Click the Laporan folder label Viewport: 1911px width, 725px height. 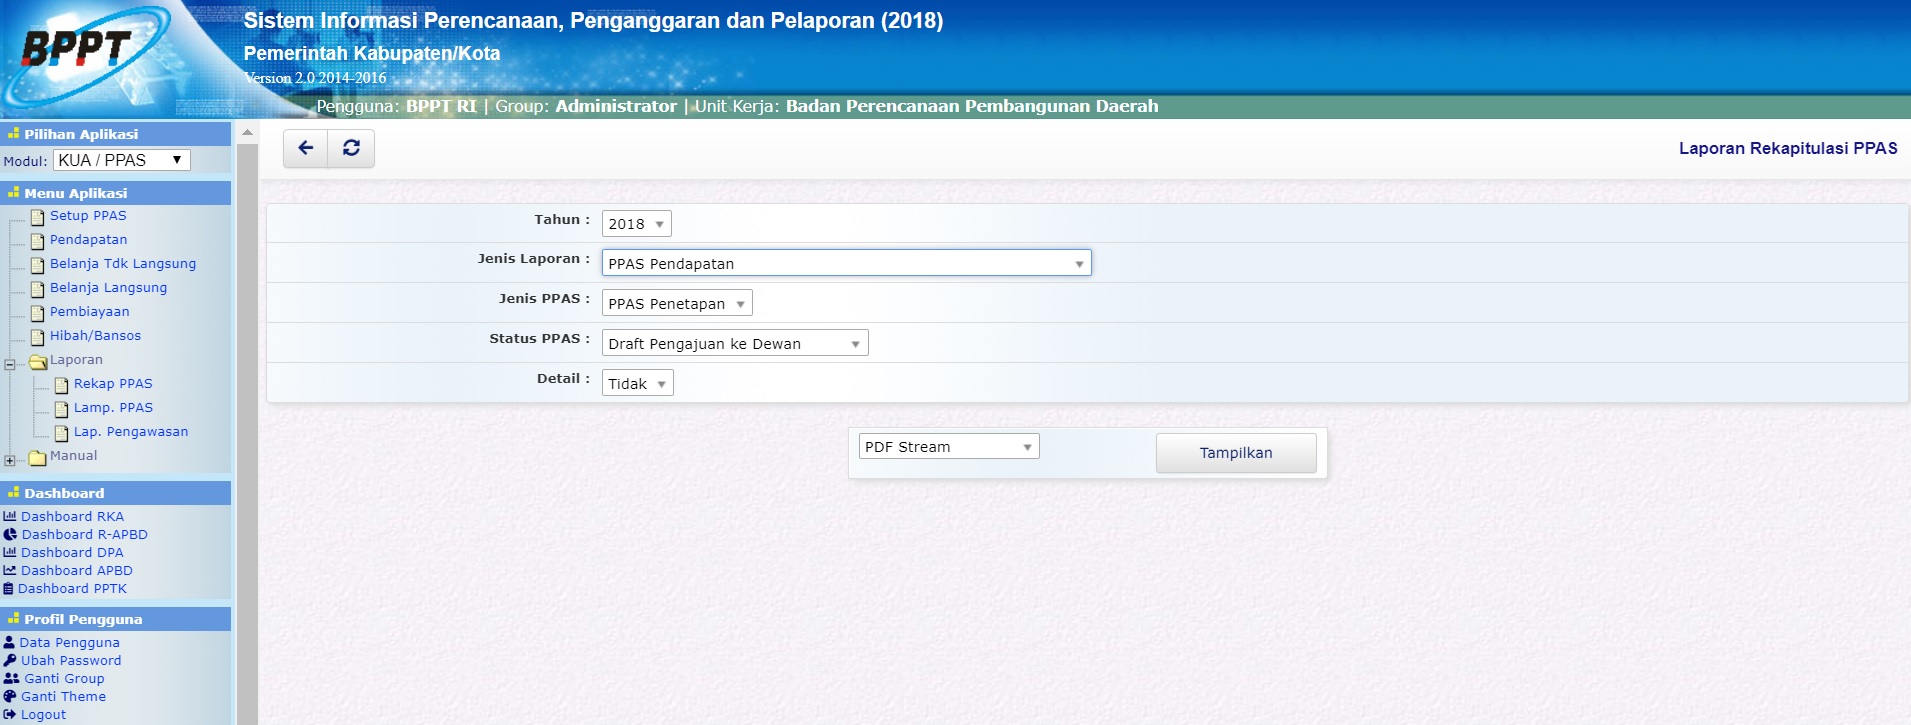pos(76,359)
